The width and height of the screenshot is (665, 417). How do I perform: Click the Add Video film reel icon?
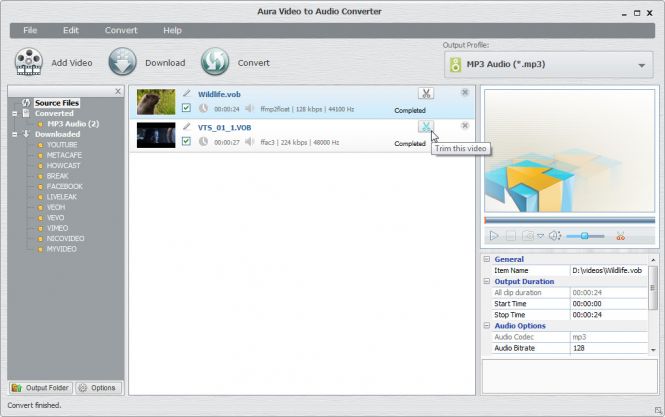click(29, 62)
